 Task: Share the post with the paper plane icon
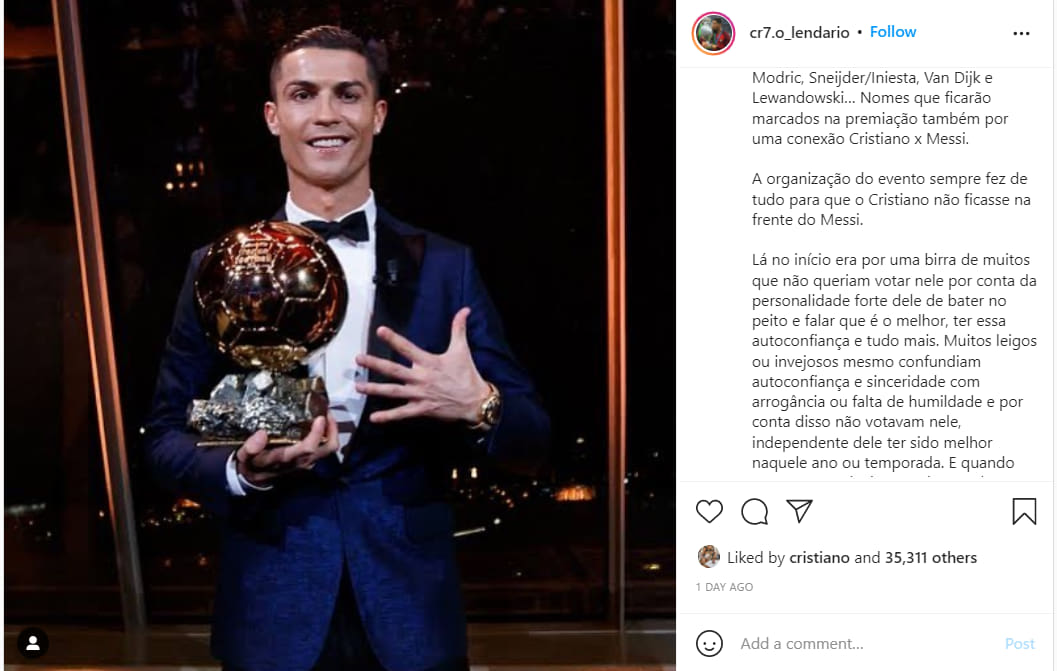point(799,510)
